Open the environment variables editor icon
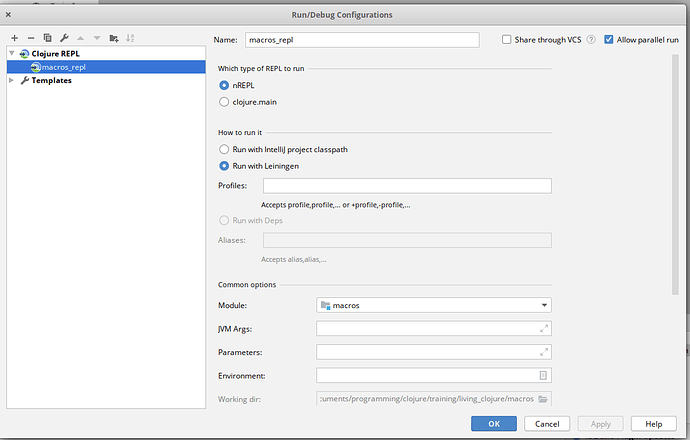690x440 pixels. 543,375
